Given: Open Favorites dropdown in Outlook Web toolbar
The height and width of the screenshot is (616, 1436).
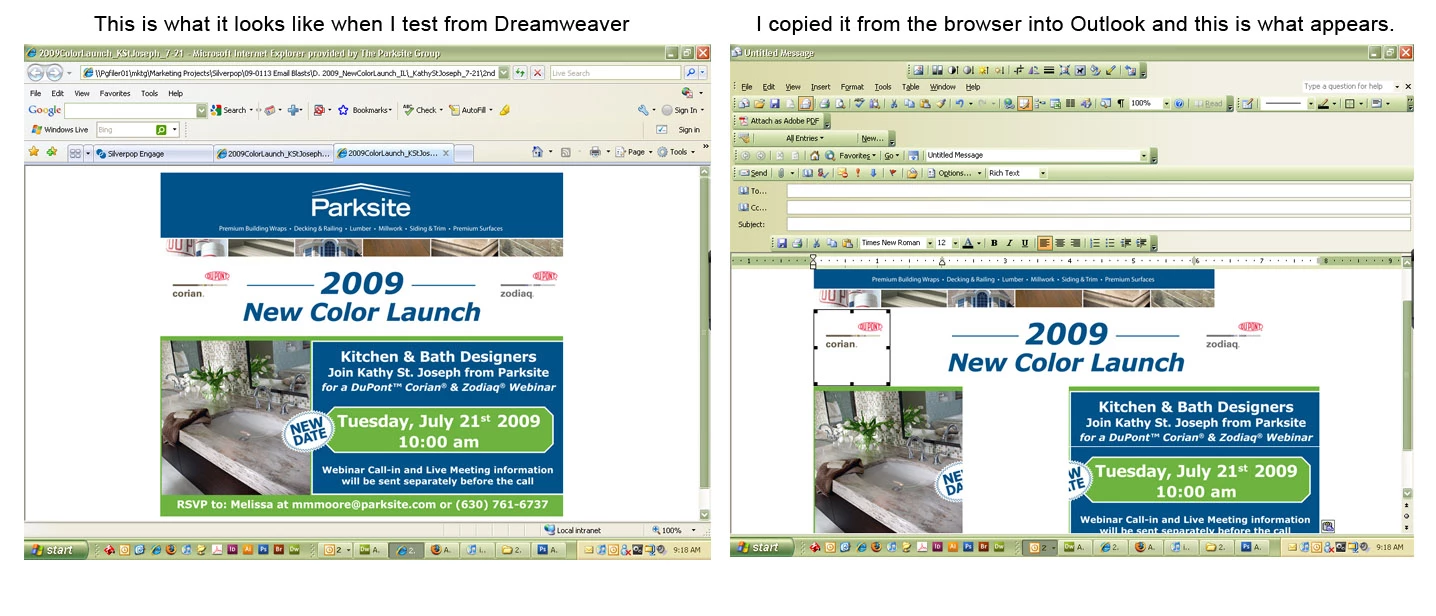Looking at the screenshot, I should tap(857, 156).
